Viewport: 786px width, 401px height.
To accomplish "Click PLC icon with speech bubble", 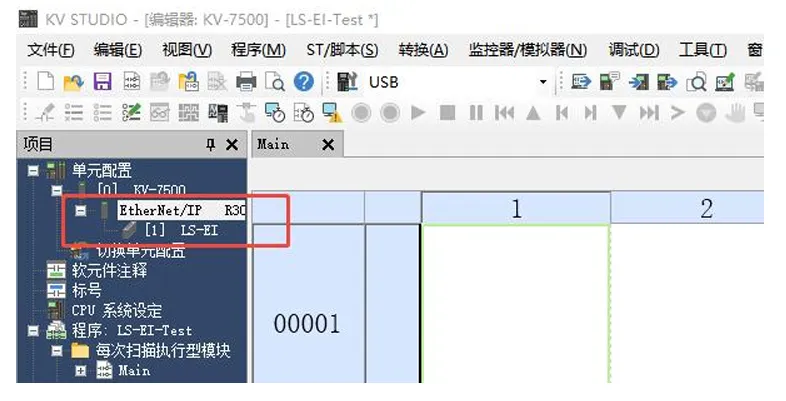I will click(x=610, y=81).
